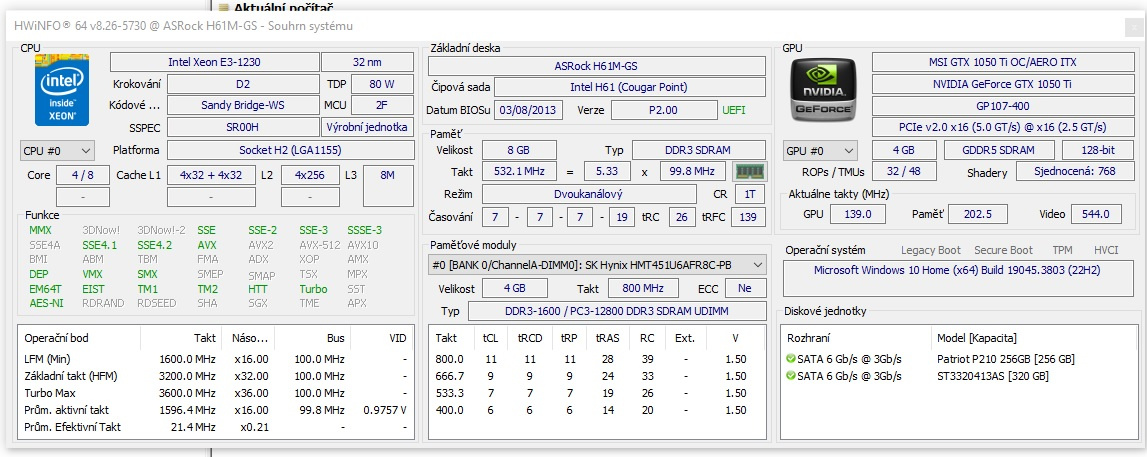Viewport: 1147px width, 457px height.
Task: Click the Sandy Bridge-WS codename field
Action: coord(244,105)
